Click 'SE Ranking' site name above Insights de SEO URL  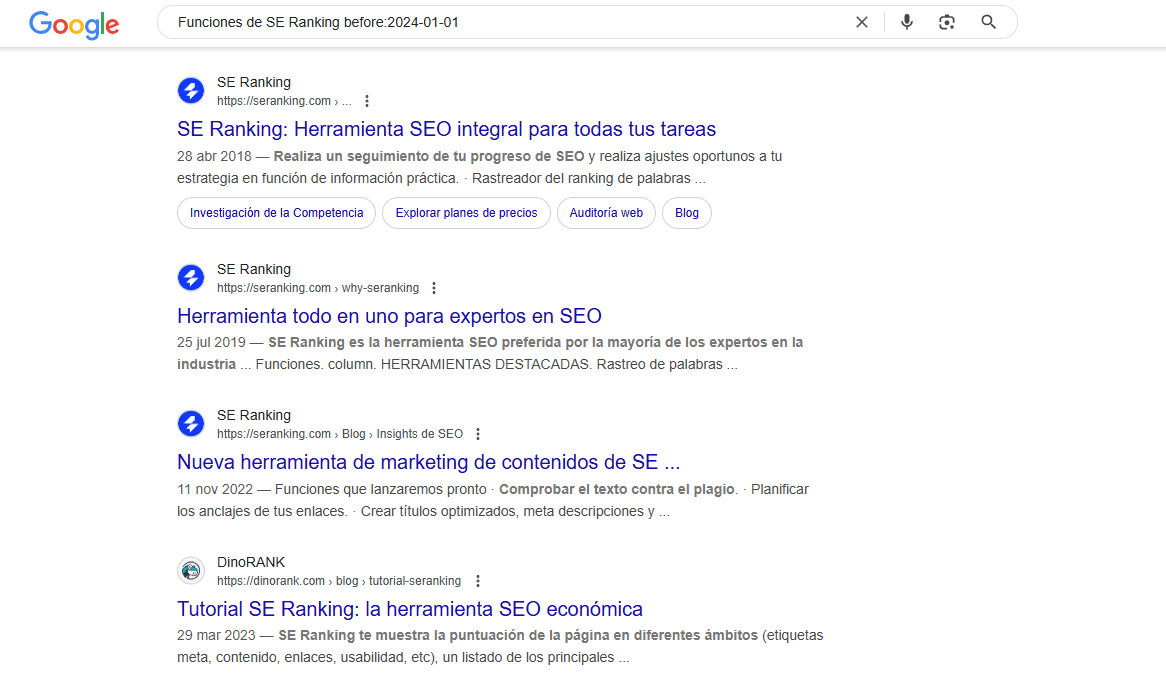[254, 415]
